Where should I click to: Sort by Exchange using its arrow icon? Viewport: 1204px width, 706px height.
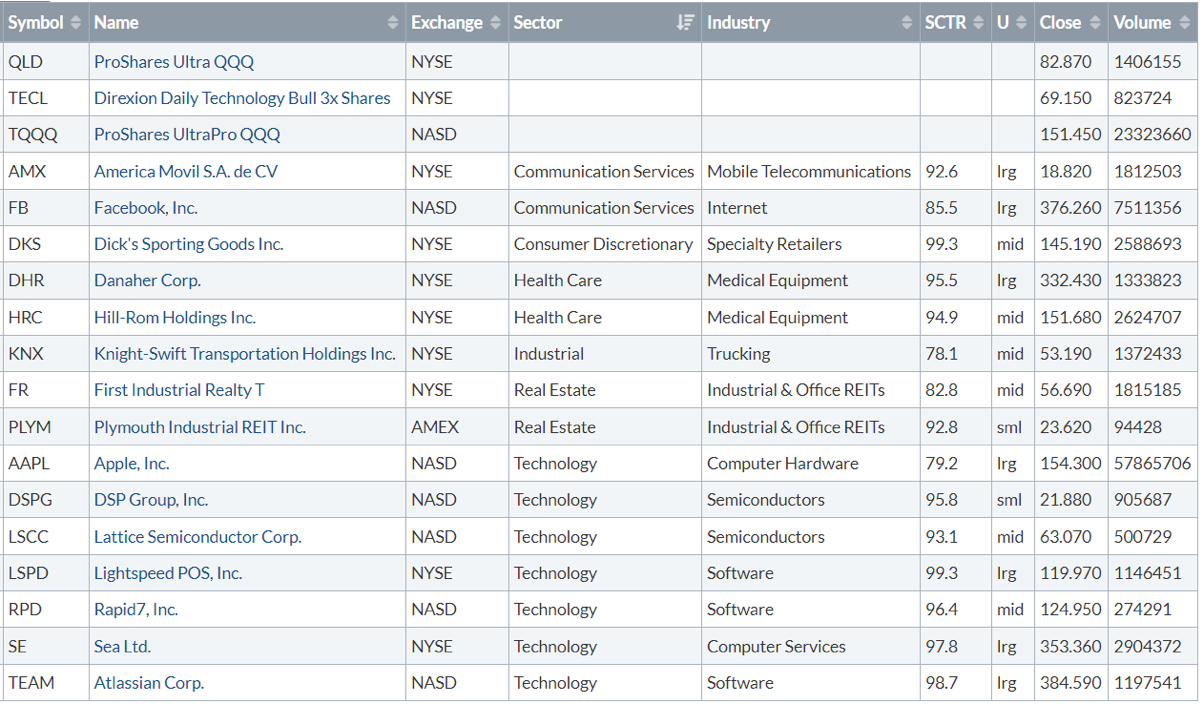coord(494,23)
